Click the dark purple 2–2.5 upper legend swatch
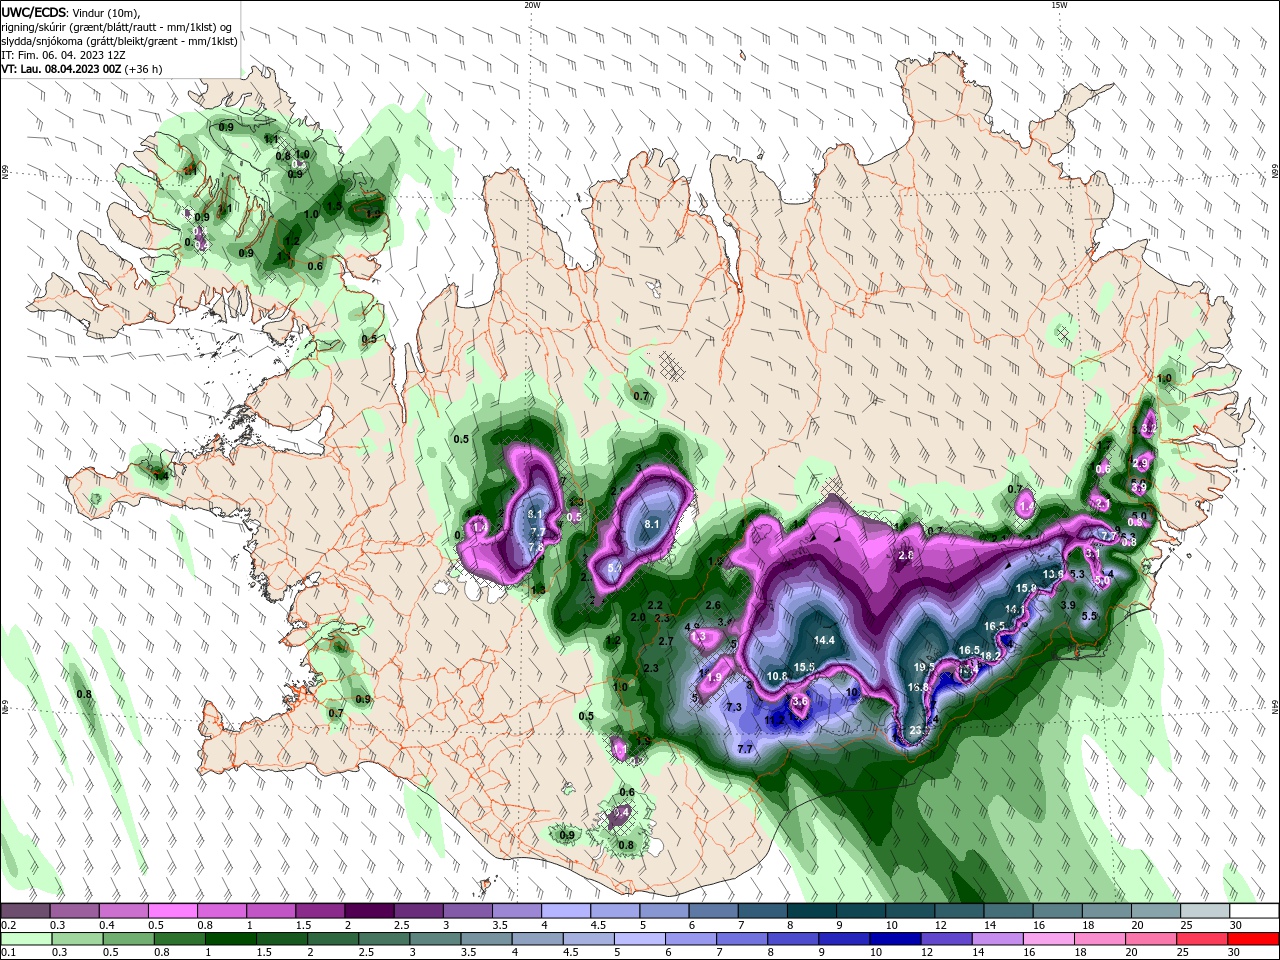 [369, 911]
